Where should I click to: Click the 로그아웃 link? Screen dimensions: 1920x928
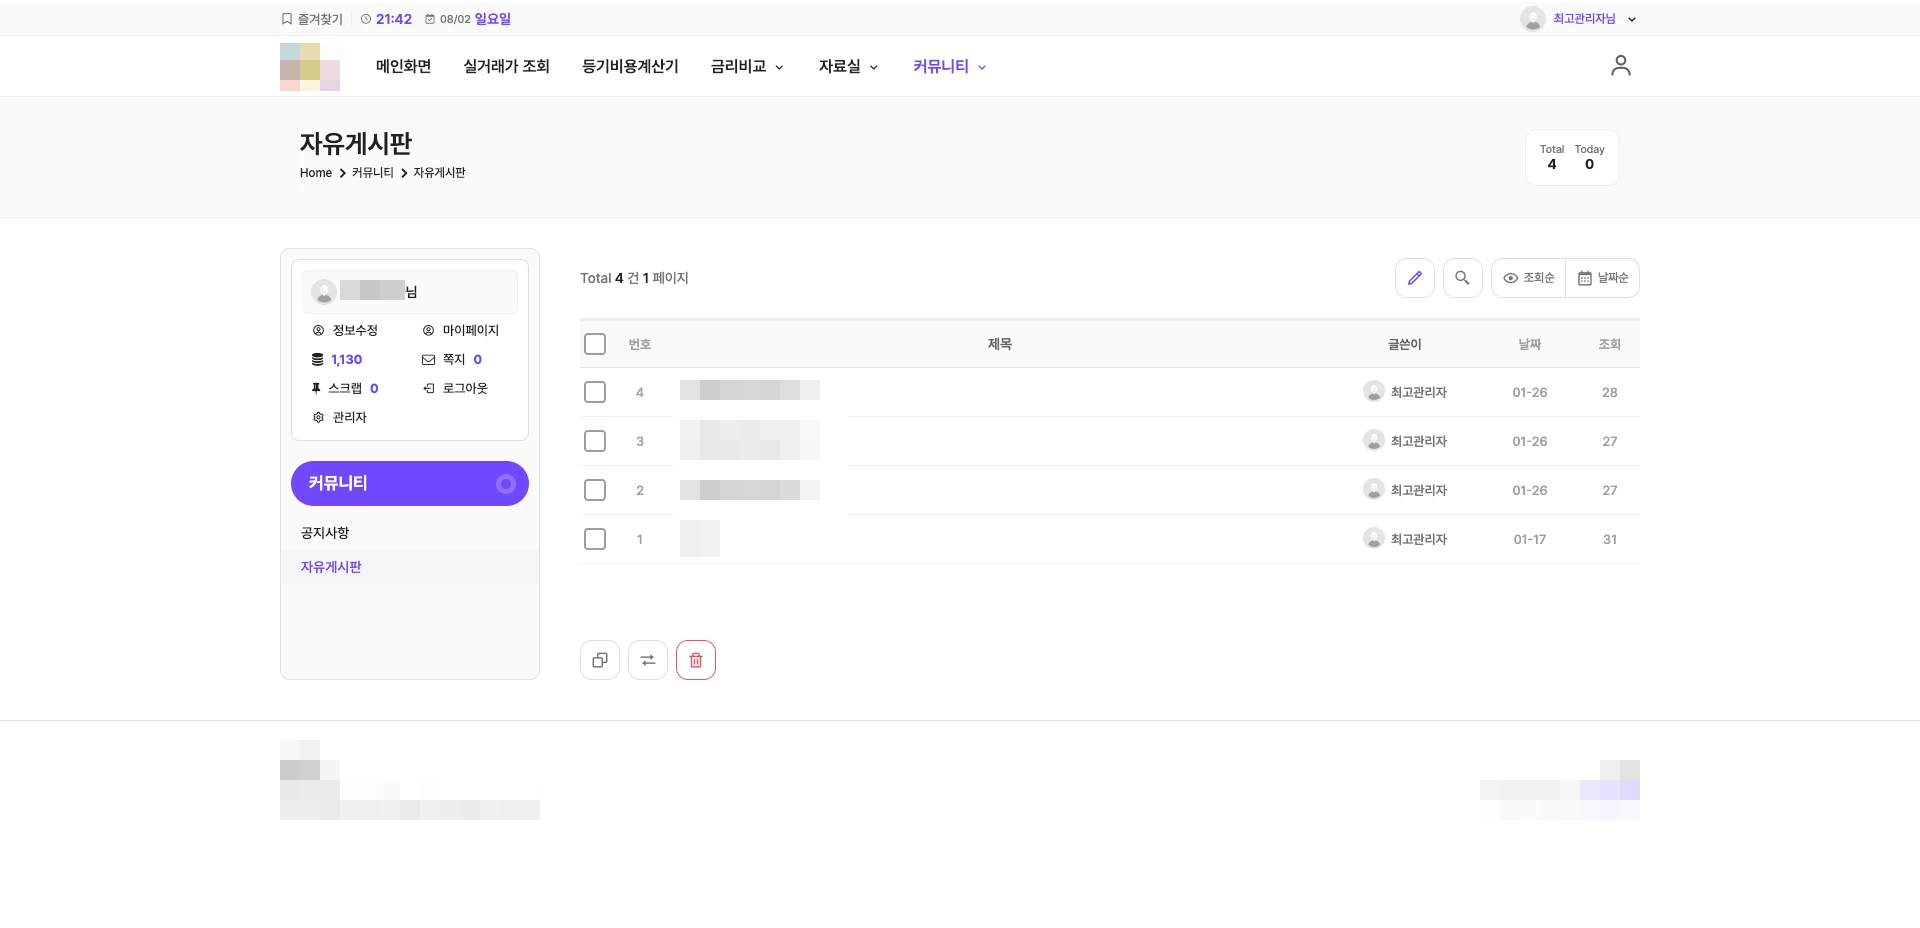click(x=455, y=388)
